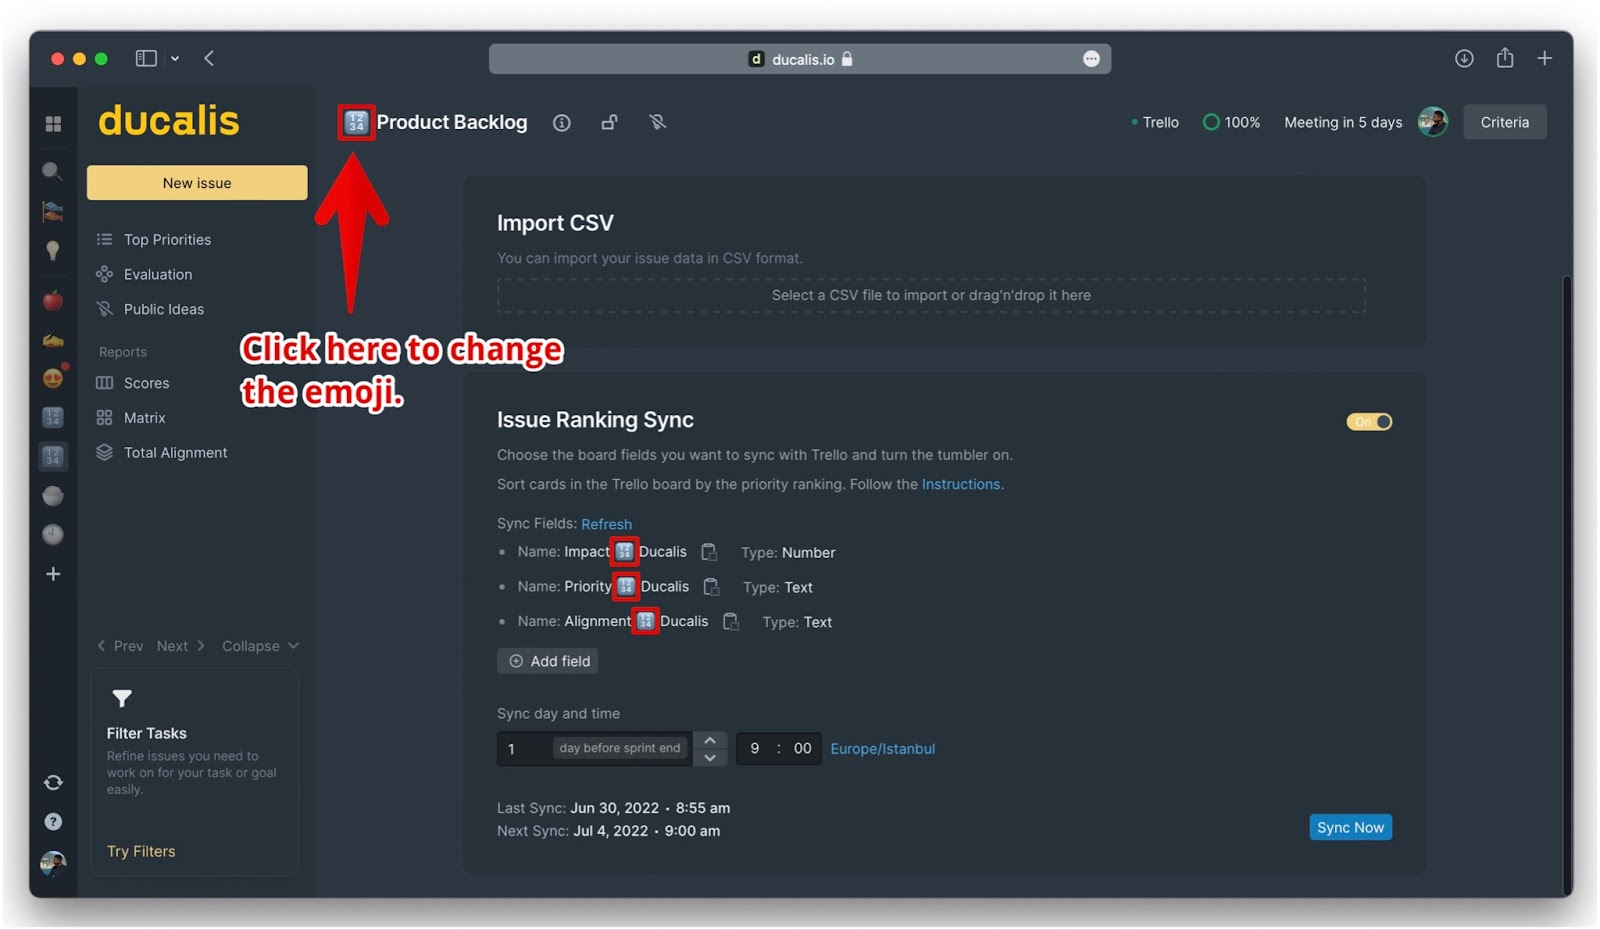Open new Safari tab with plus
Image resolution: width=1600 pixels, height=930 pixels.
pyautogui.click(x=1545, y=58)
